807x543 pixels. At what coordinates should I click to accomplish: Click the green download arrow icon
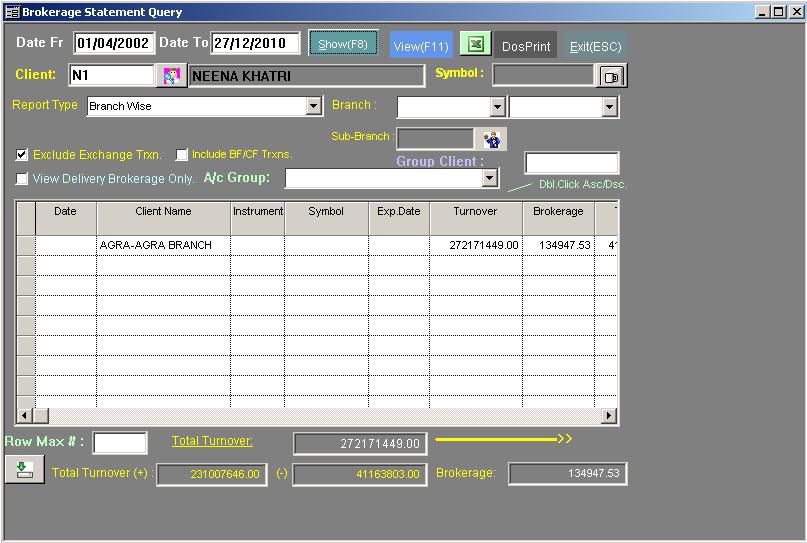coord(24,469)
